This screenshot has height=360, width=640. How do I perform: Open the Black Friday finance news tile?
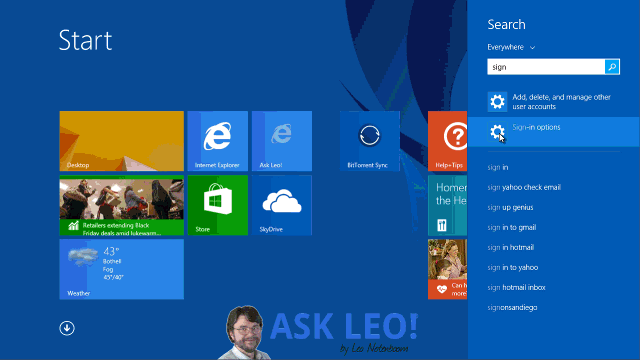pyautogui.click(x=122, y=205)
